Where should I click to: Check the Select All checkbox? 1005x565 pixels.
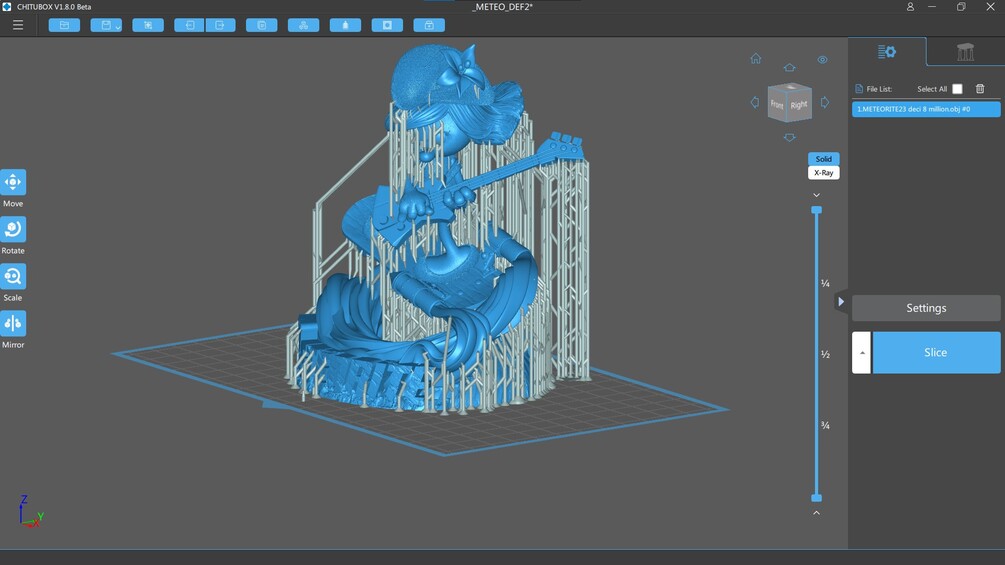click(958, 89)
